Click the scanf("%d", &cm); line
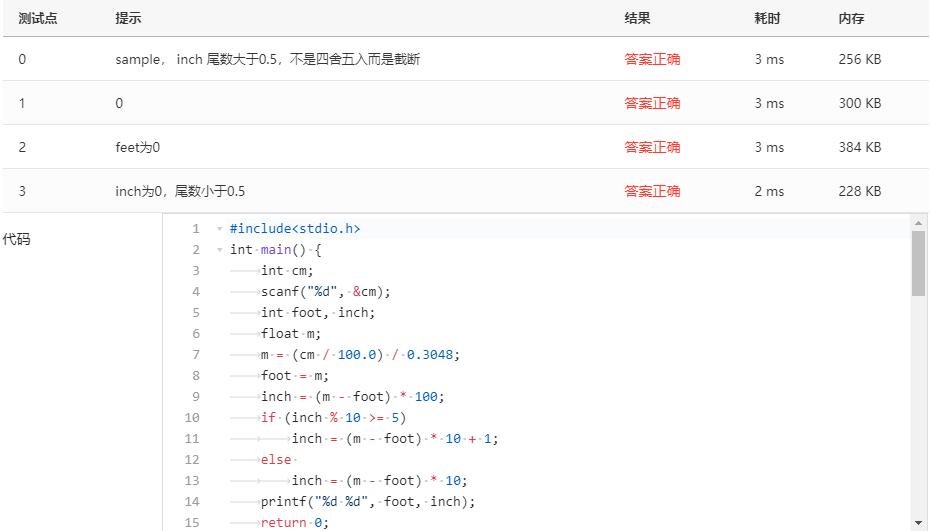The height and width of the screenshot is (531, 930). (x=326, y=292)
